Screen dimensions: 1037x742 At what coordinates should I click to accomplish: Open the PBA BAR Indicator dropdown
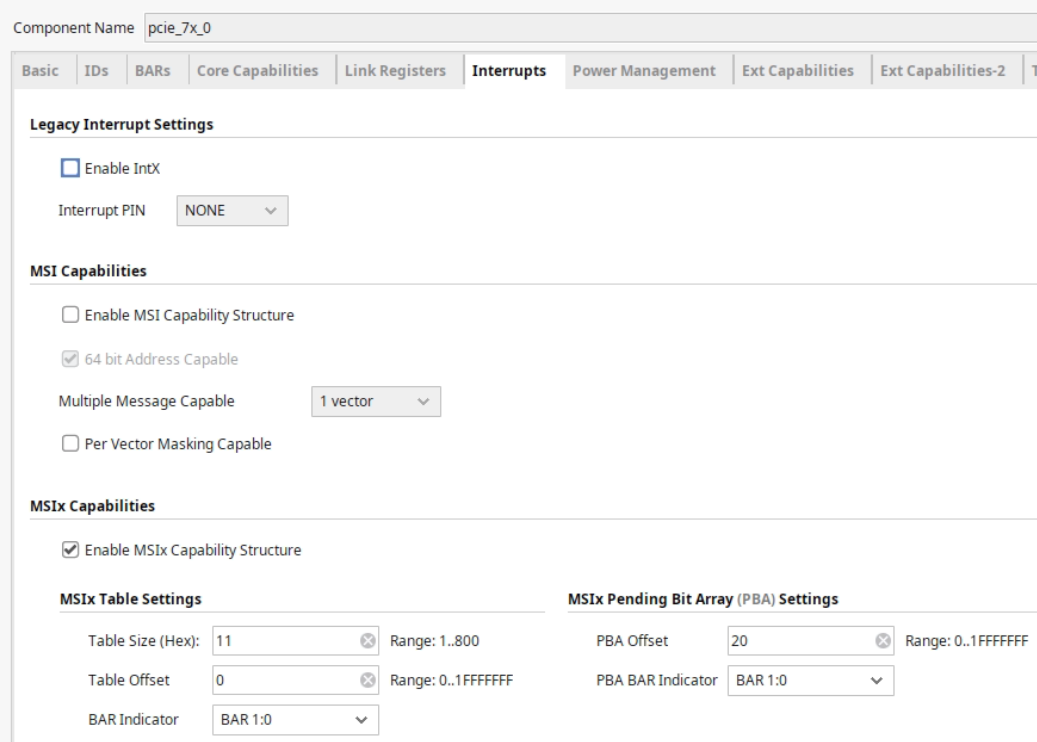pyautogui.click(x=811, y=680)
